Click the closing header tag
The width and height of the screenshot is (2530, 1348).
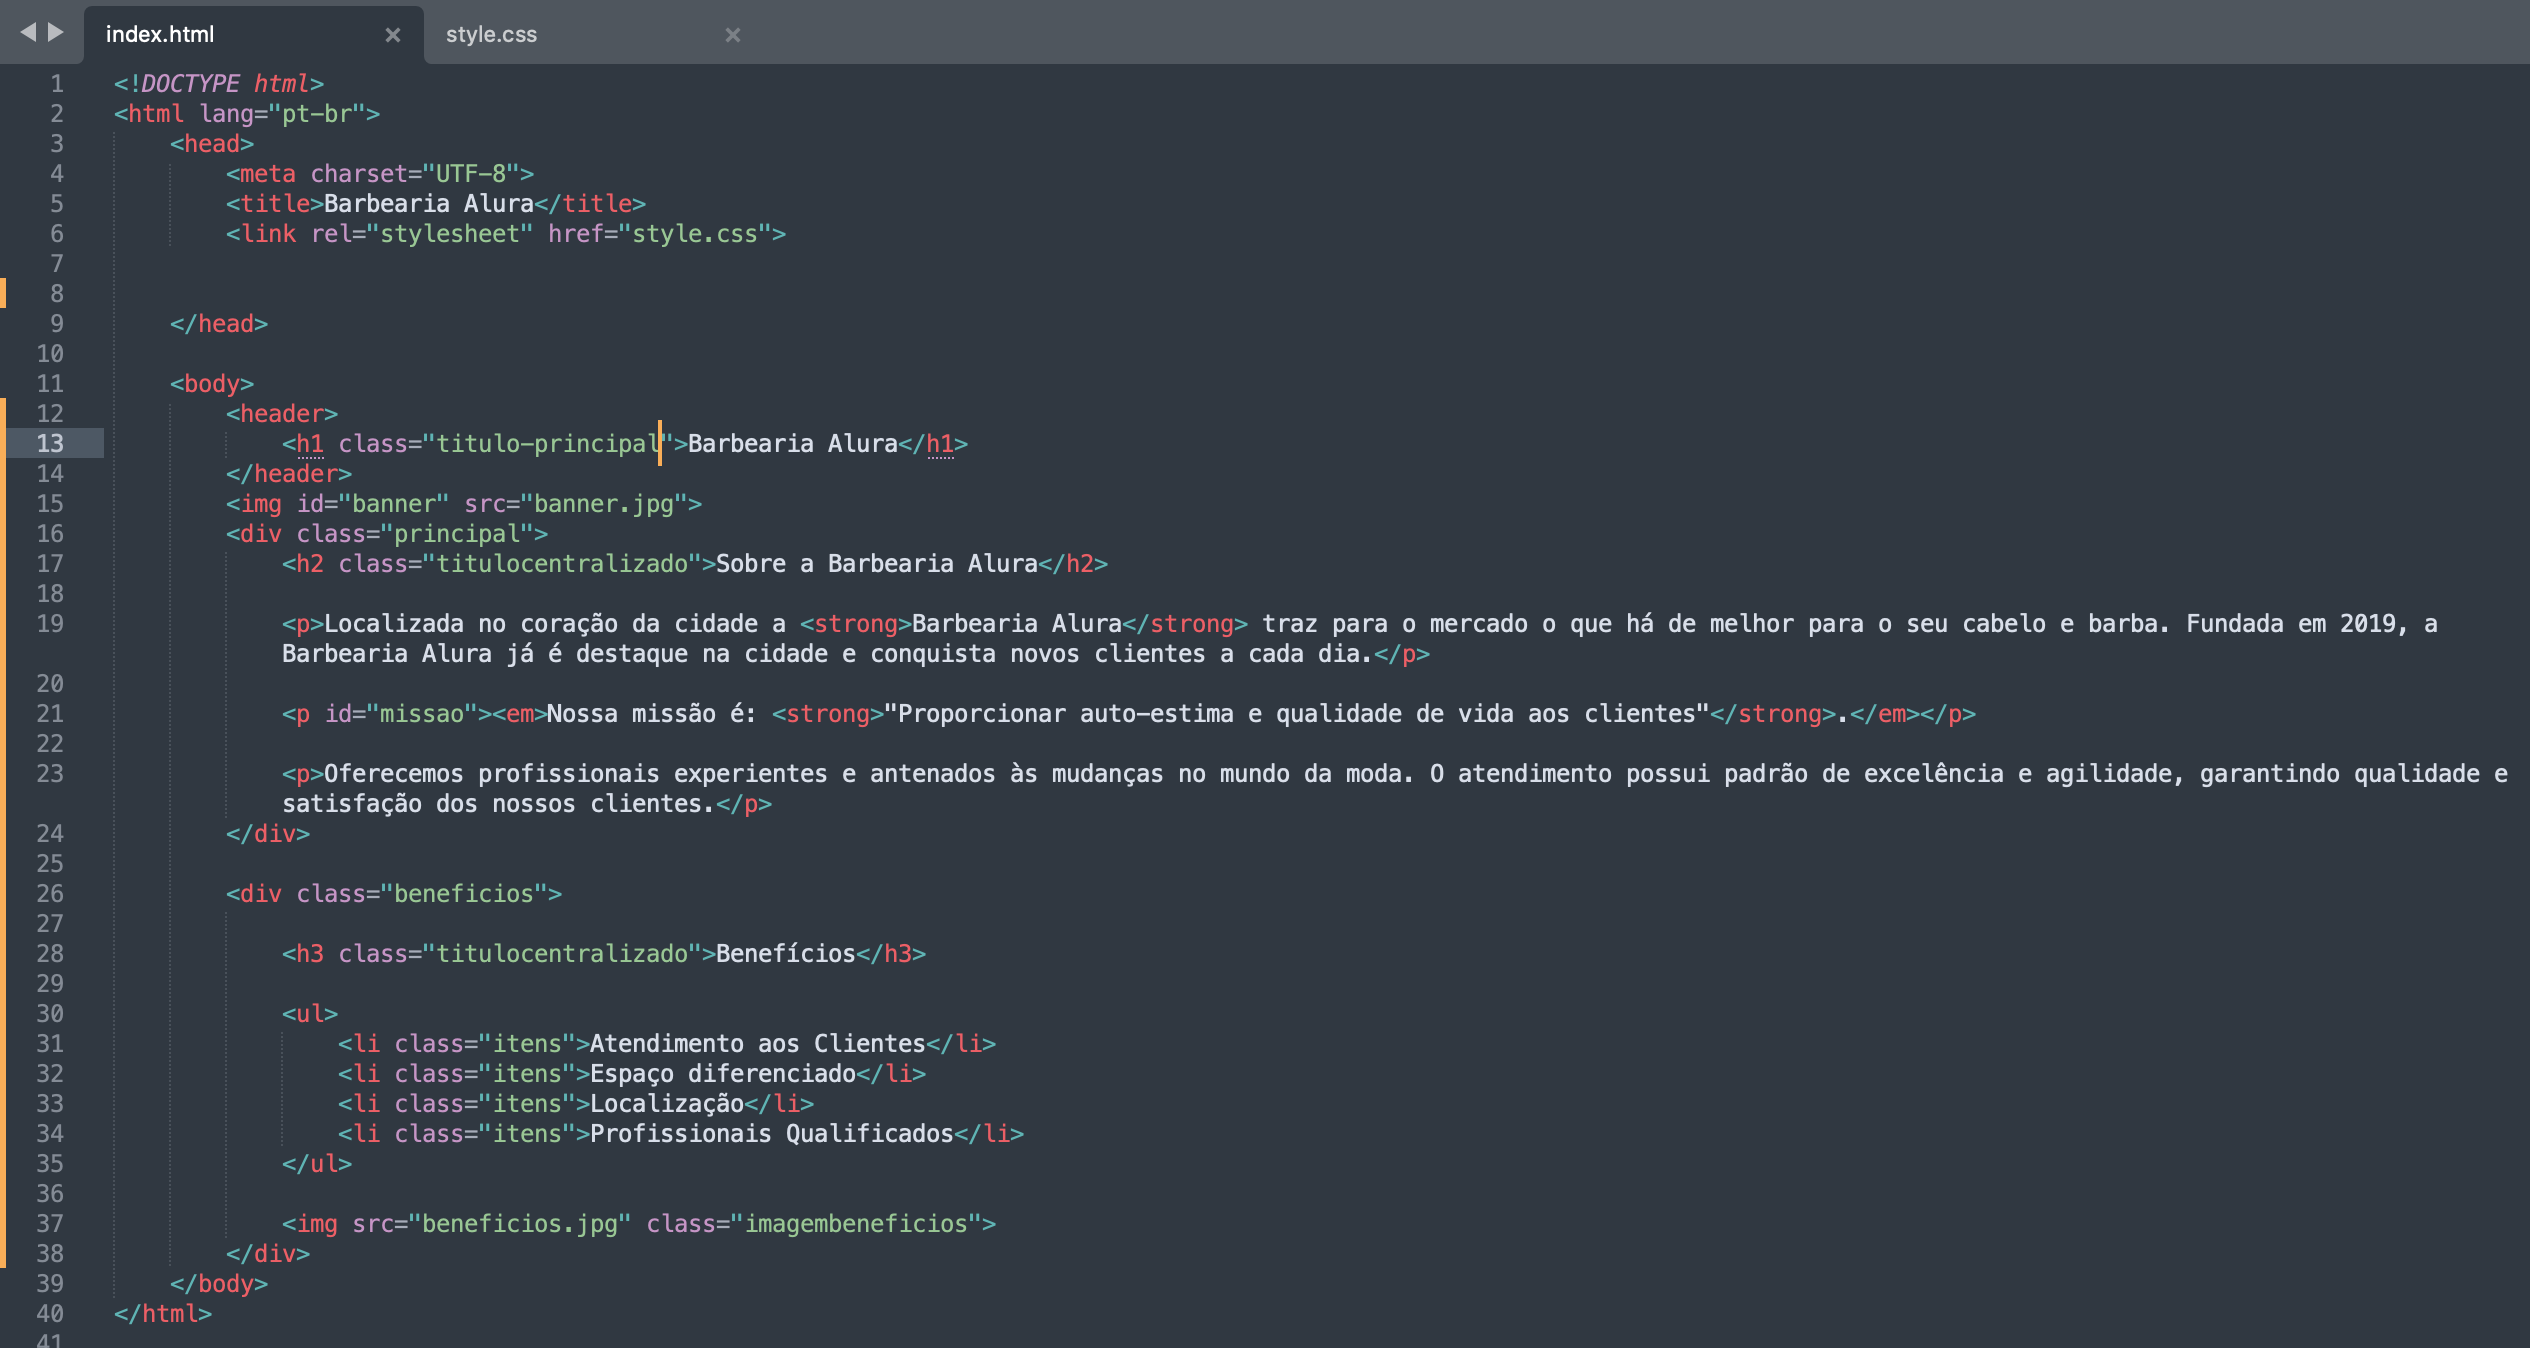[289, 473]
